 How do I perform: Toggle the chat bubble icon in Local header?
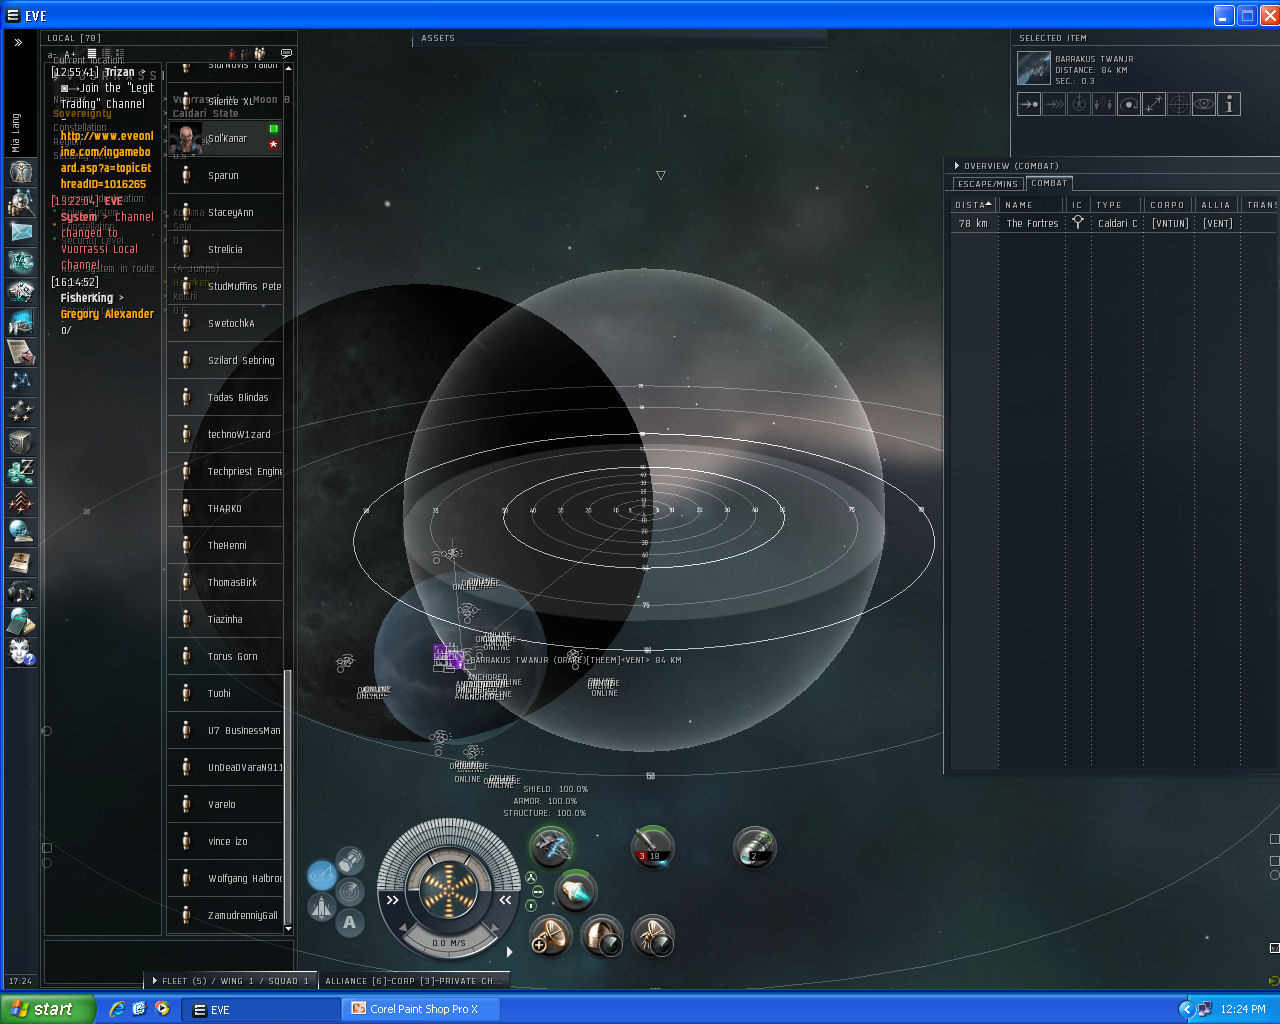click(286, 54)
